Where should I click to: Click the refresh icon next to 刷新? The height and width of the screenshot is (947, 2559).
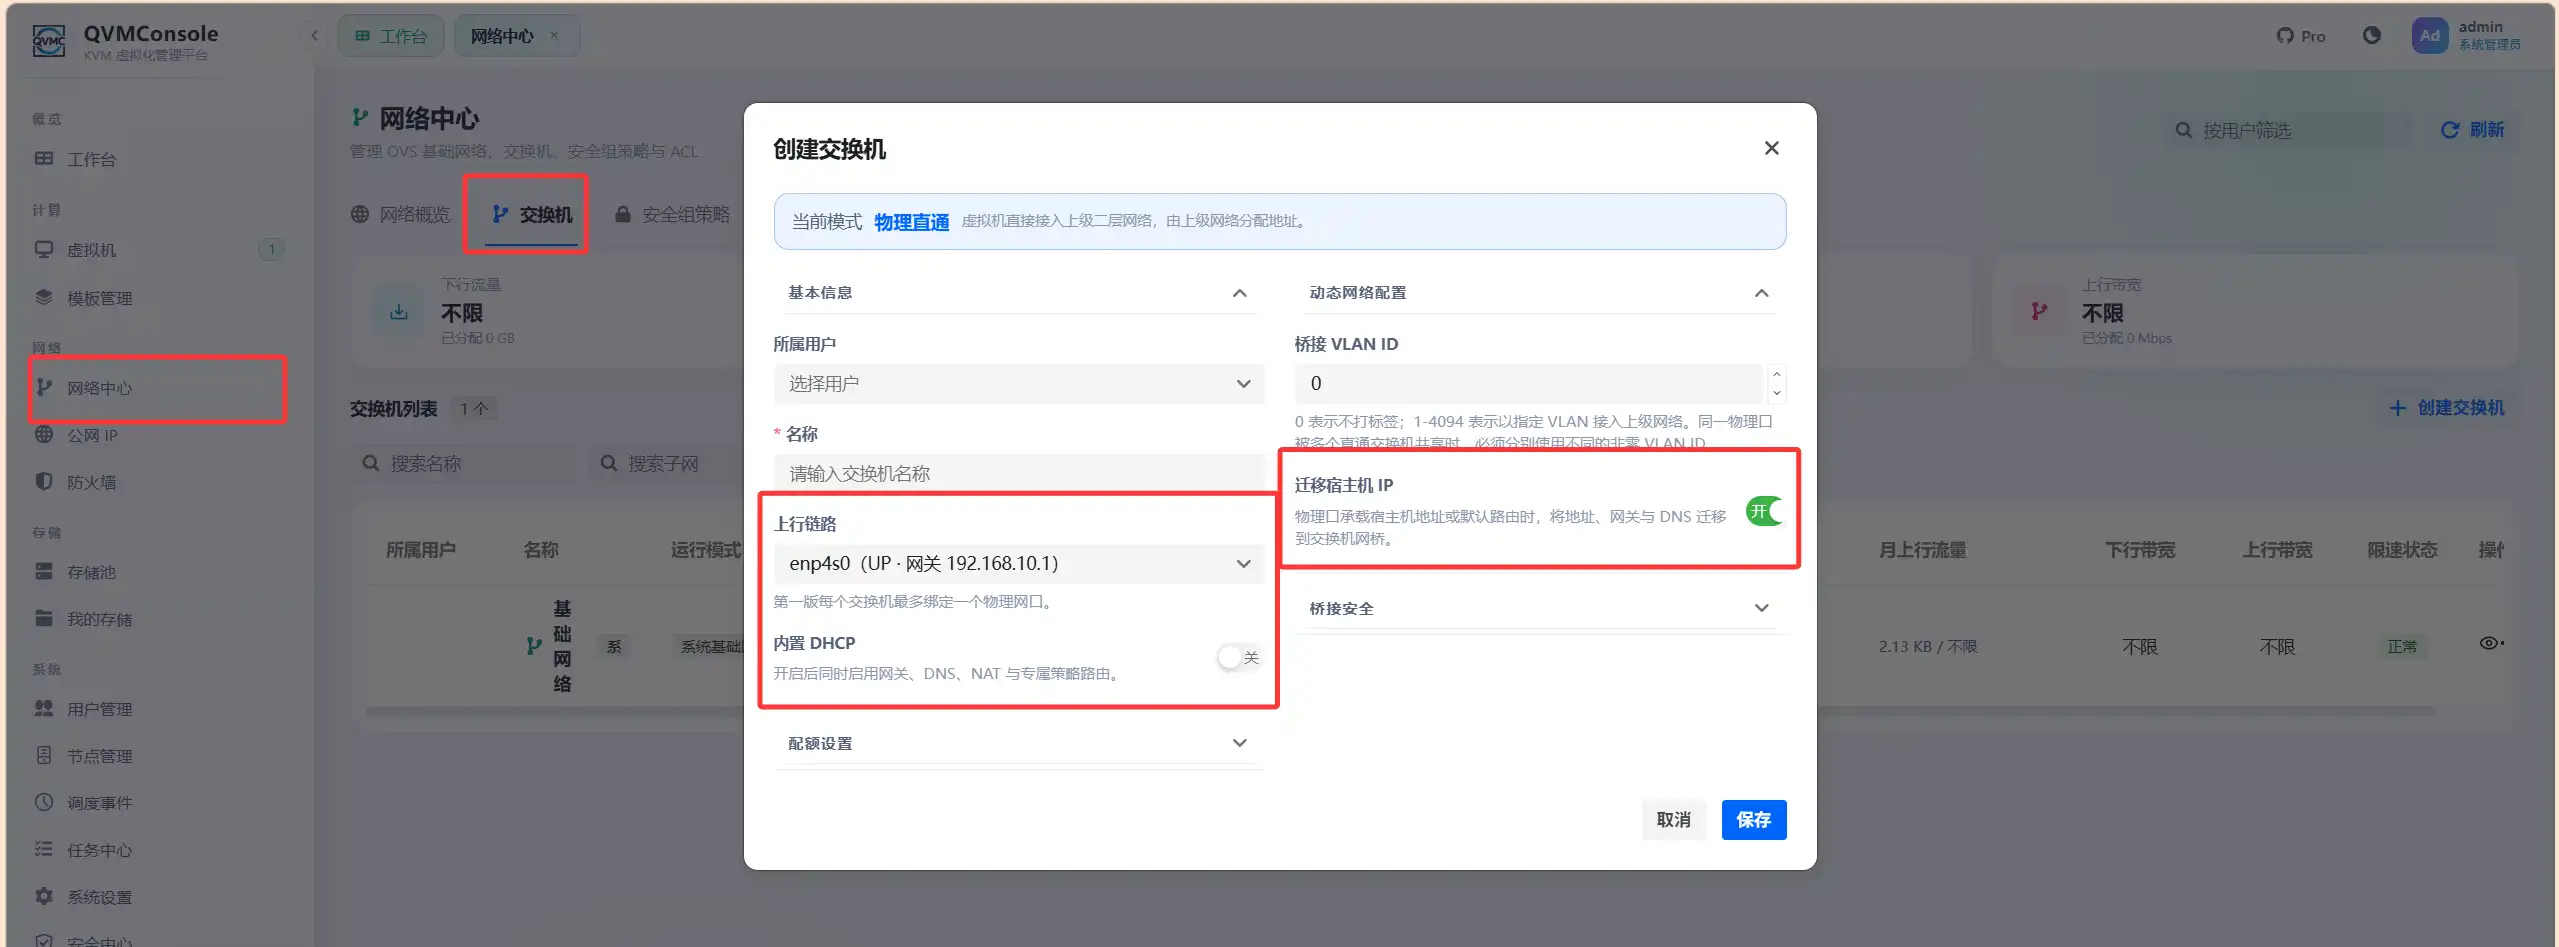click(x=2449, y=130)
